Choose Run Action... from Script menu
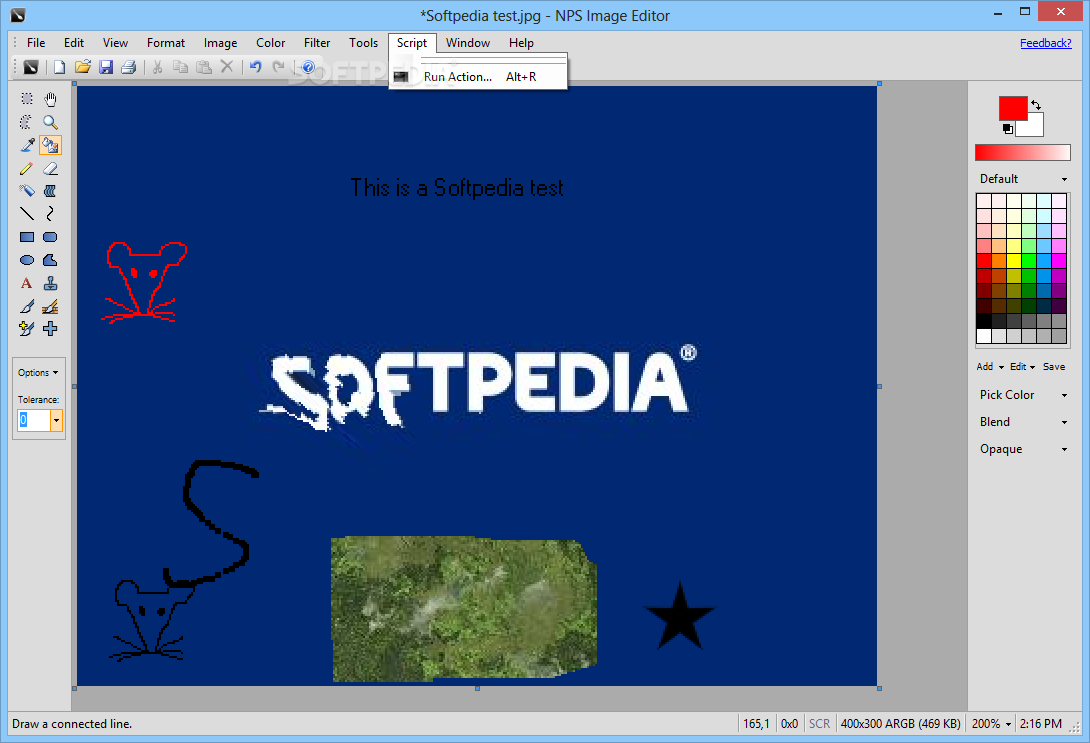 tap(478, 76)
